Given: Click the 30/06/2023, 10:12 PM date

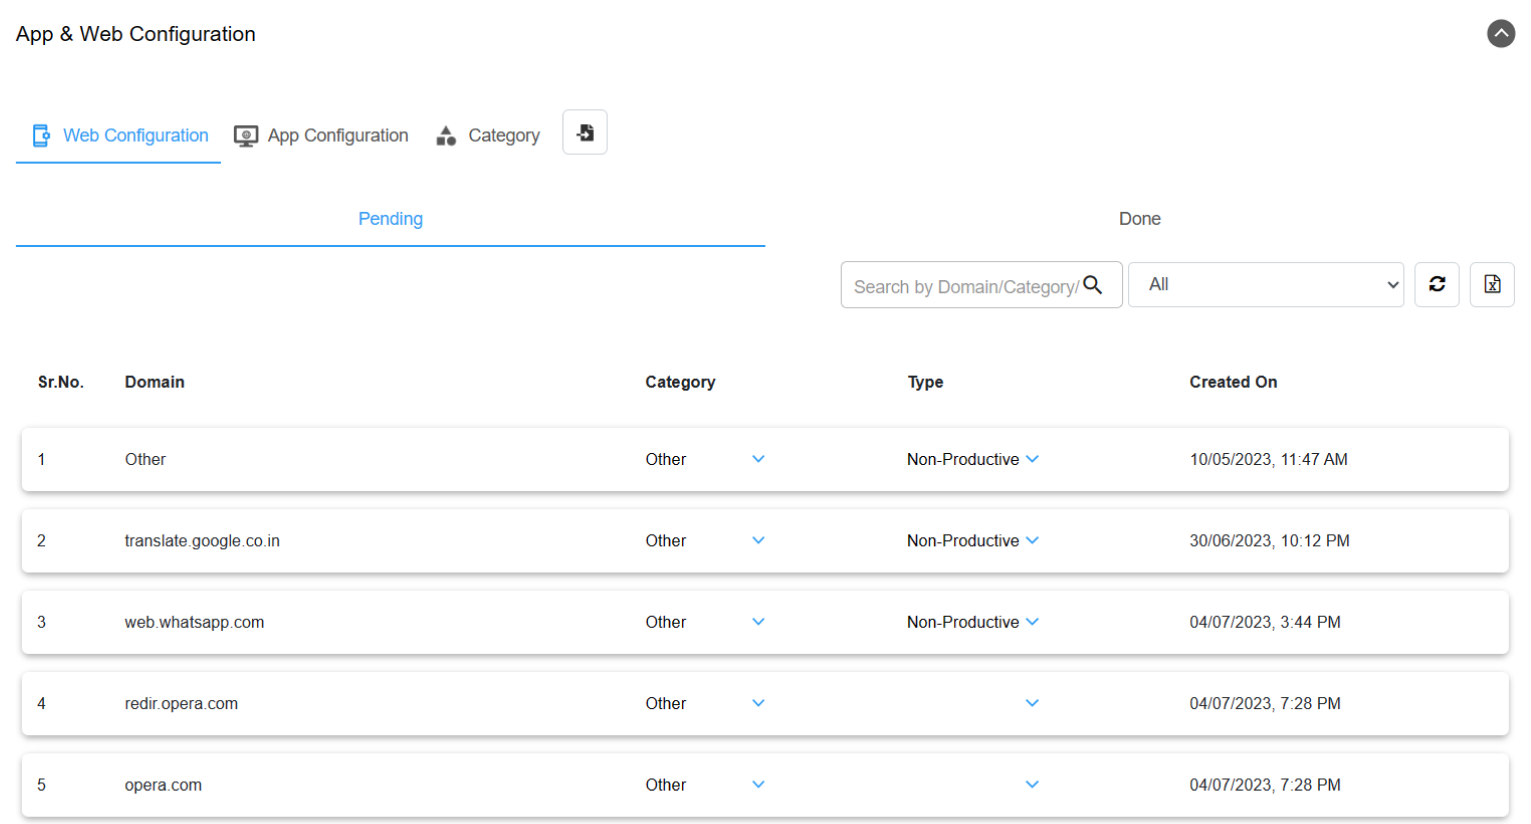Looking at the screenshot, I should pos(1269,541).
